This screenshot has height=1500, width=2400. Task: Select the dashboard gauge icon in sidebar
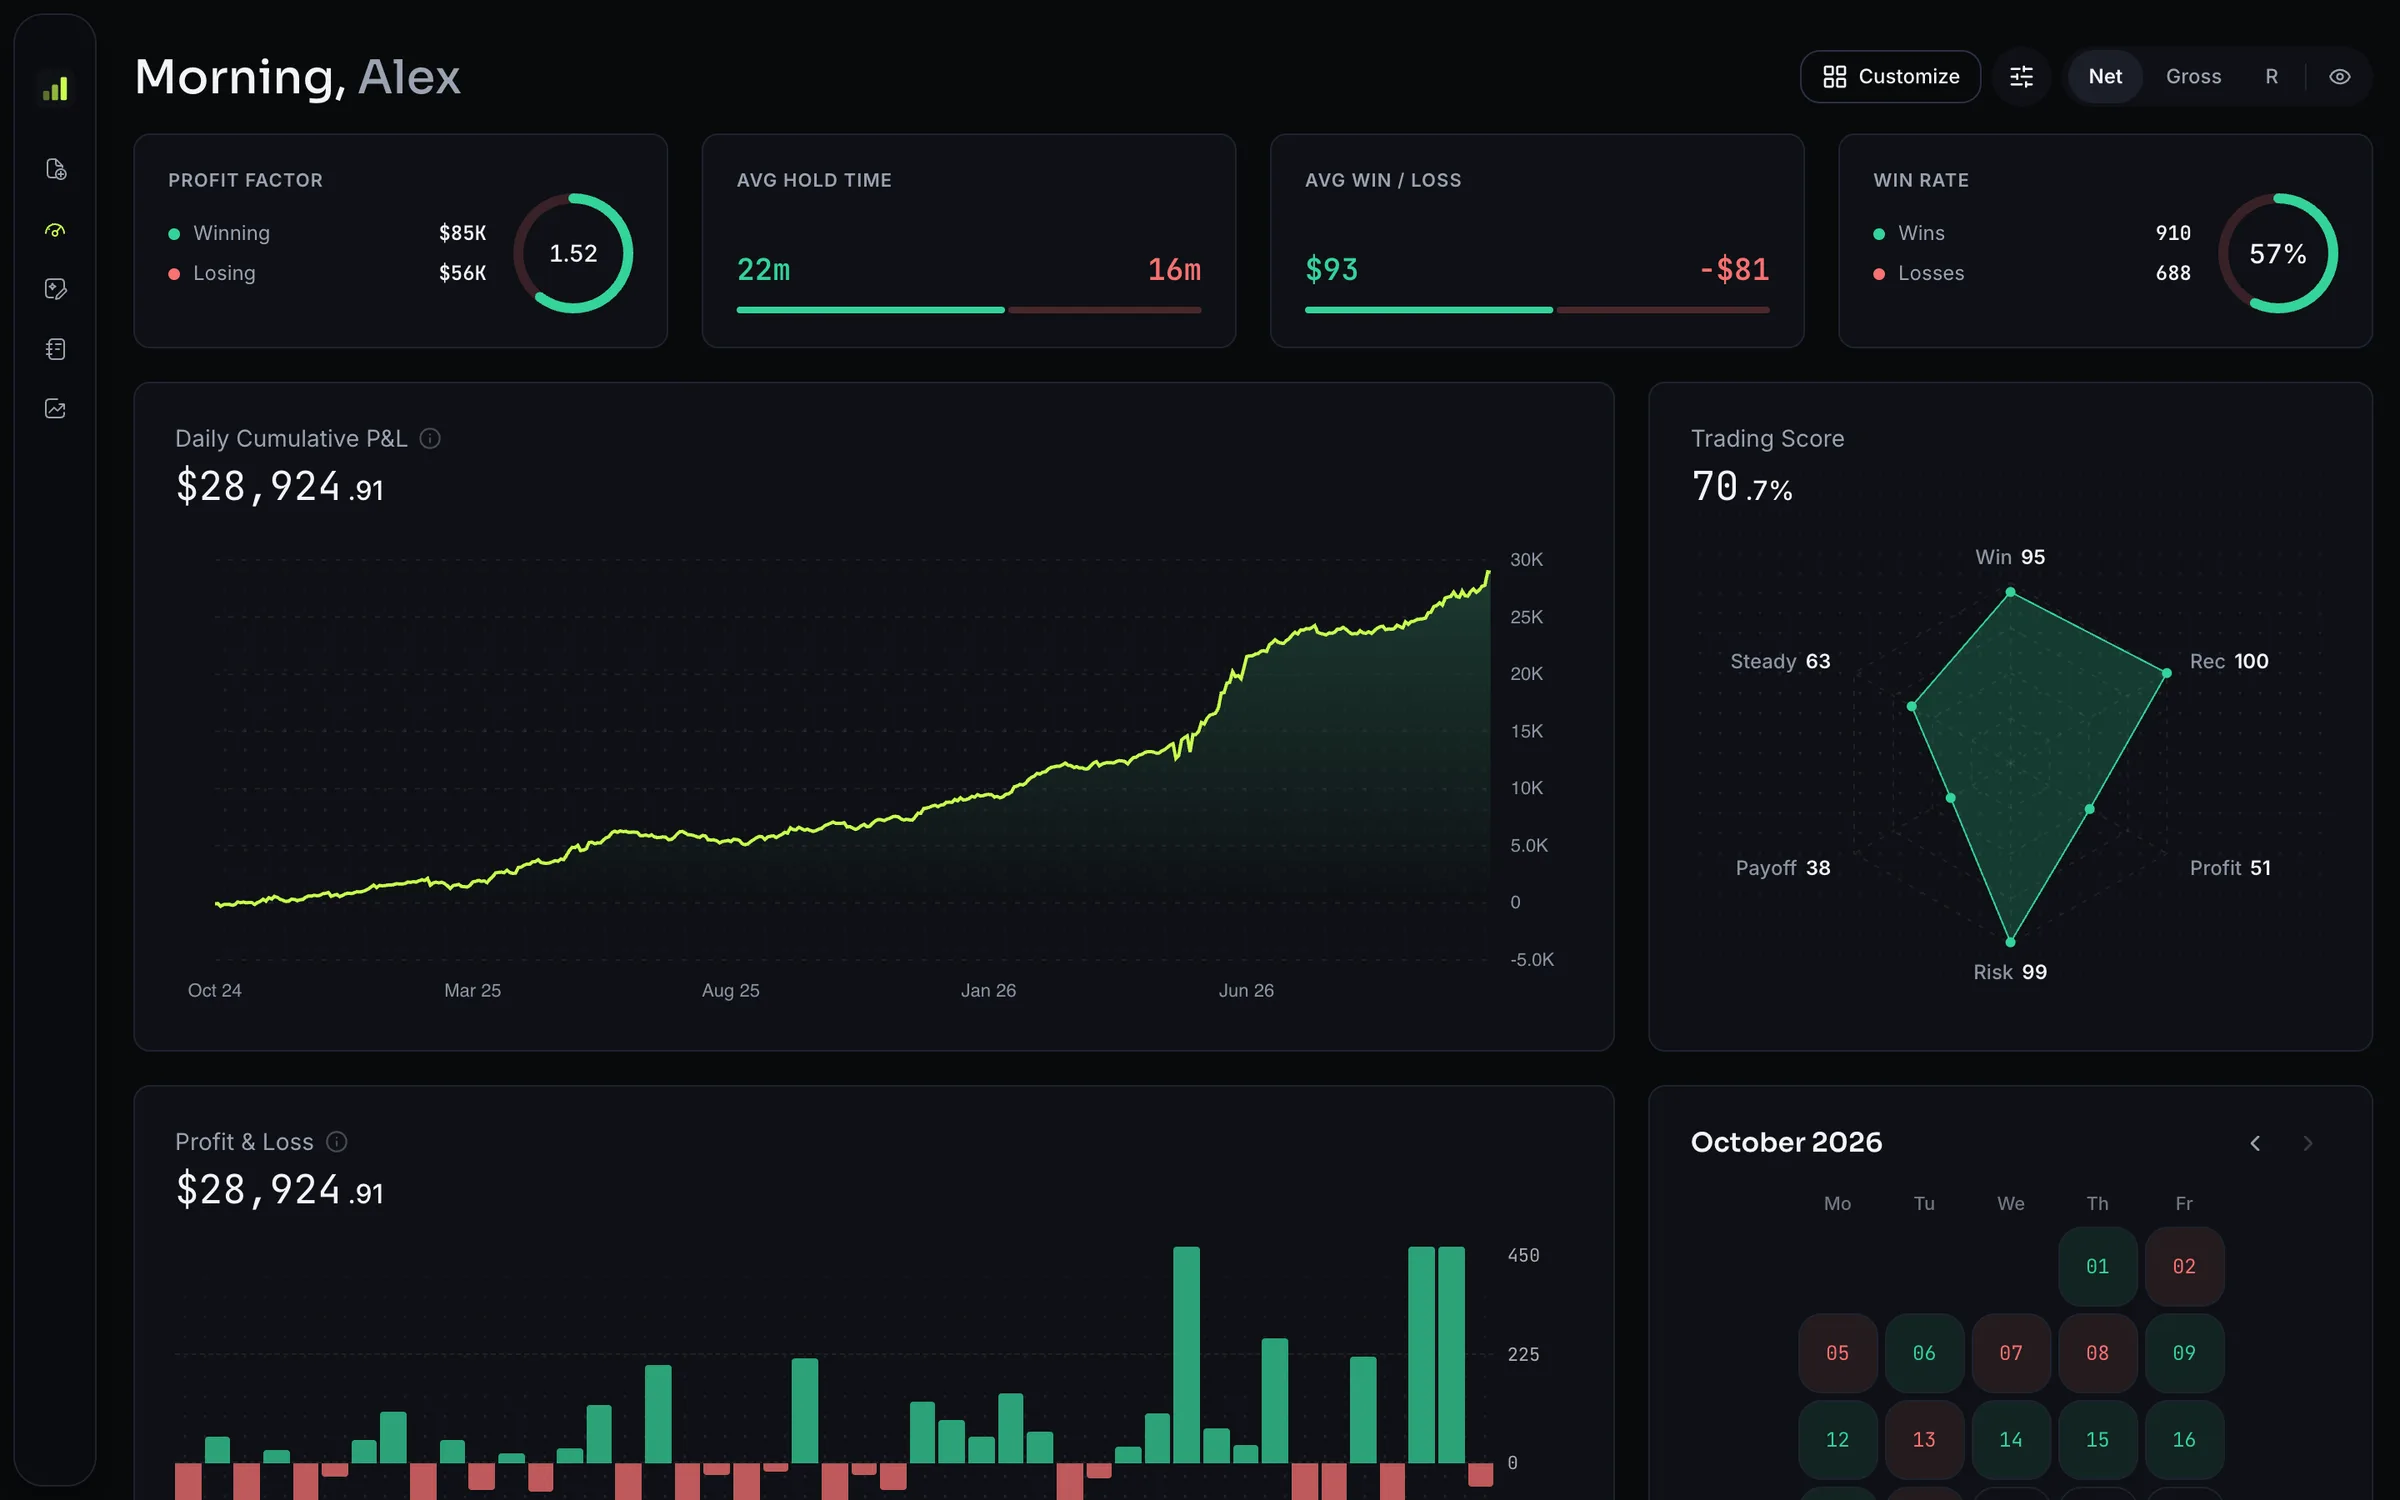pyautogui.click(x=56, y=230)
